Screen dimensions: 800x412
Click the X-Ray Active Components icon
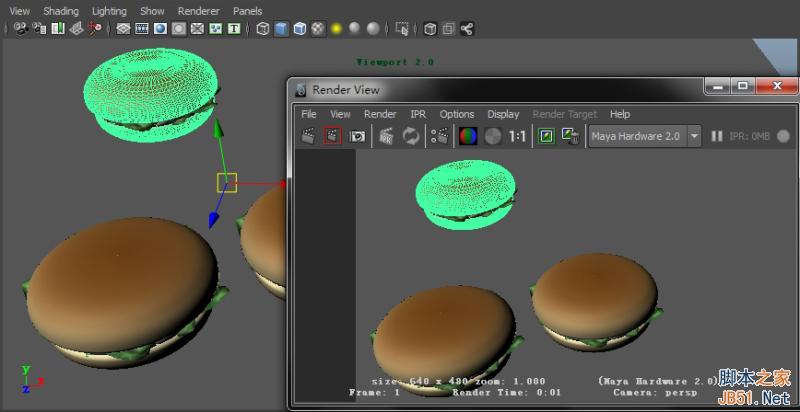pyautogui.click(x=448, y=29)
